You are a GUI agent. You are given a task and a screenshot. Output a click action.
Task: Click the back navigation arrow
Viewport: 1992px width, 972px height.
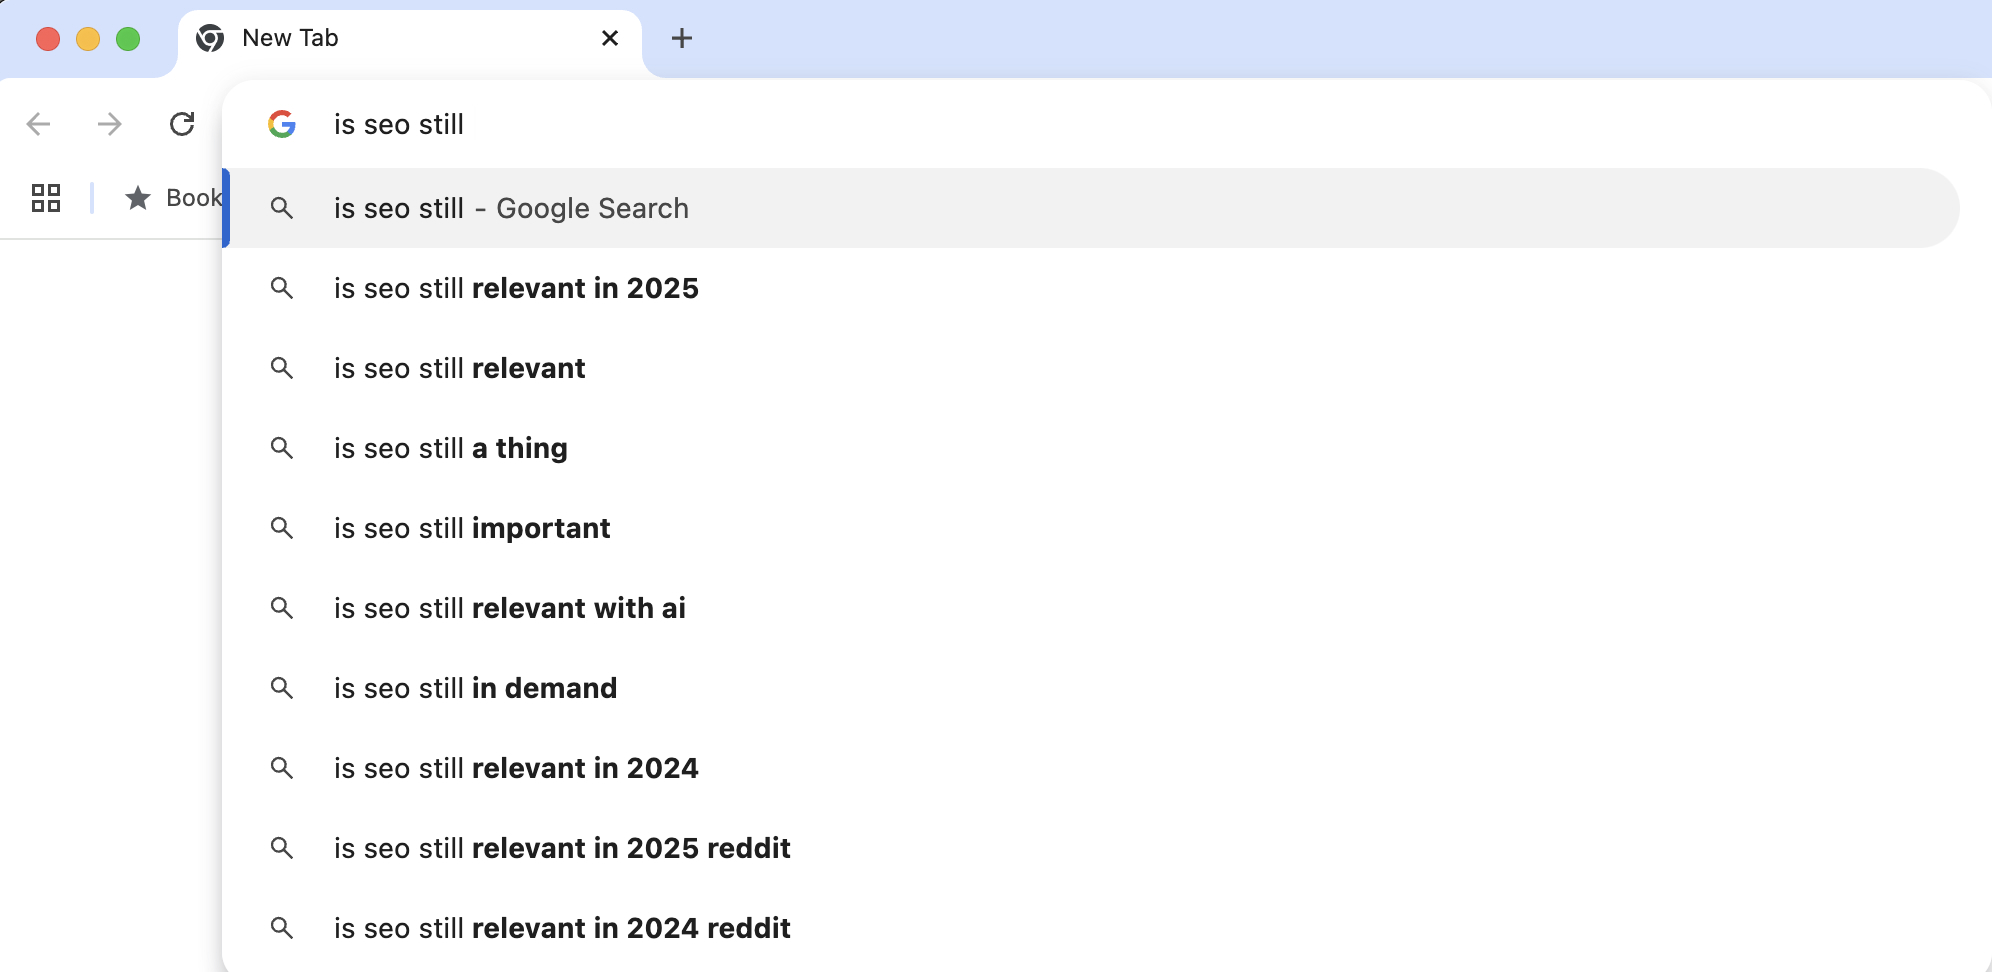tap(38, 124)
